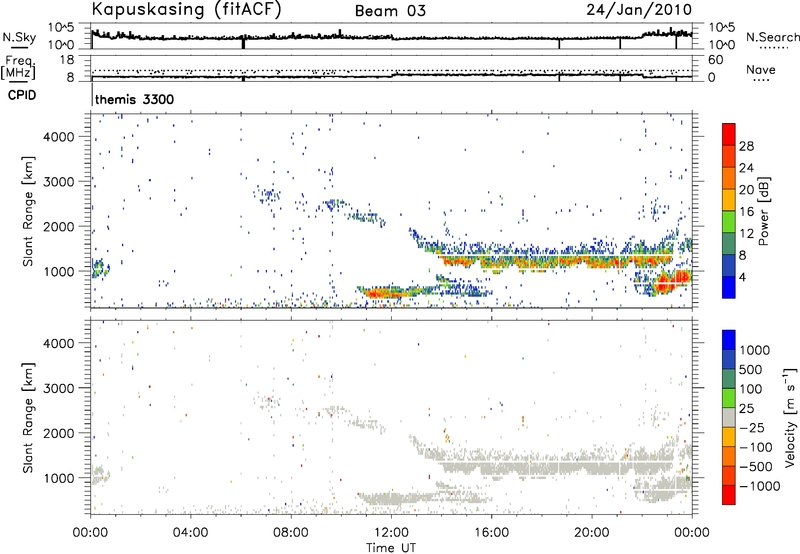Select the "08:00" time axis label
Screen dimensions: 800x554
(291, 532)
